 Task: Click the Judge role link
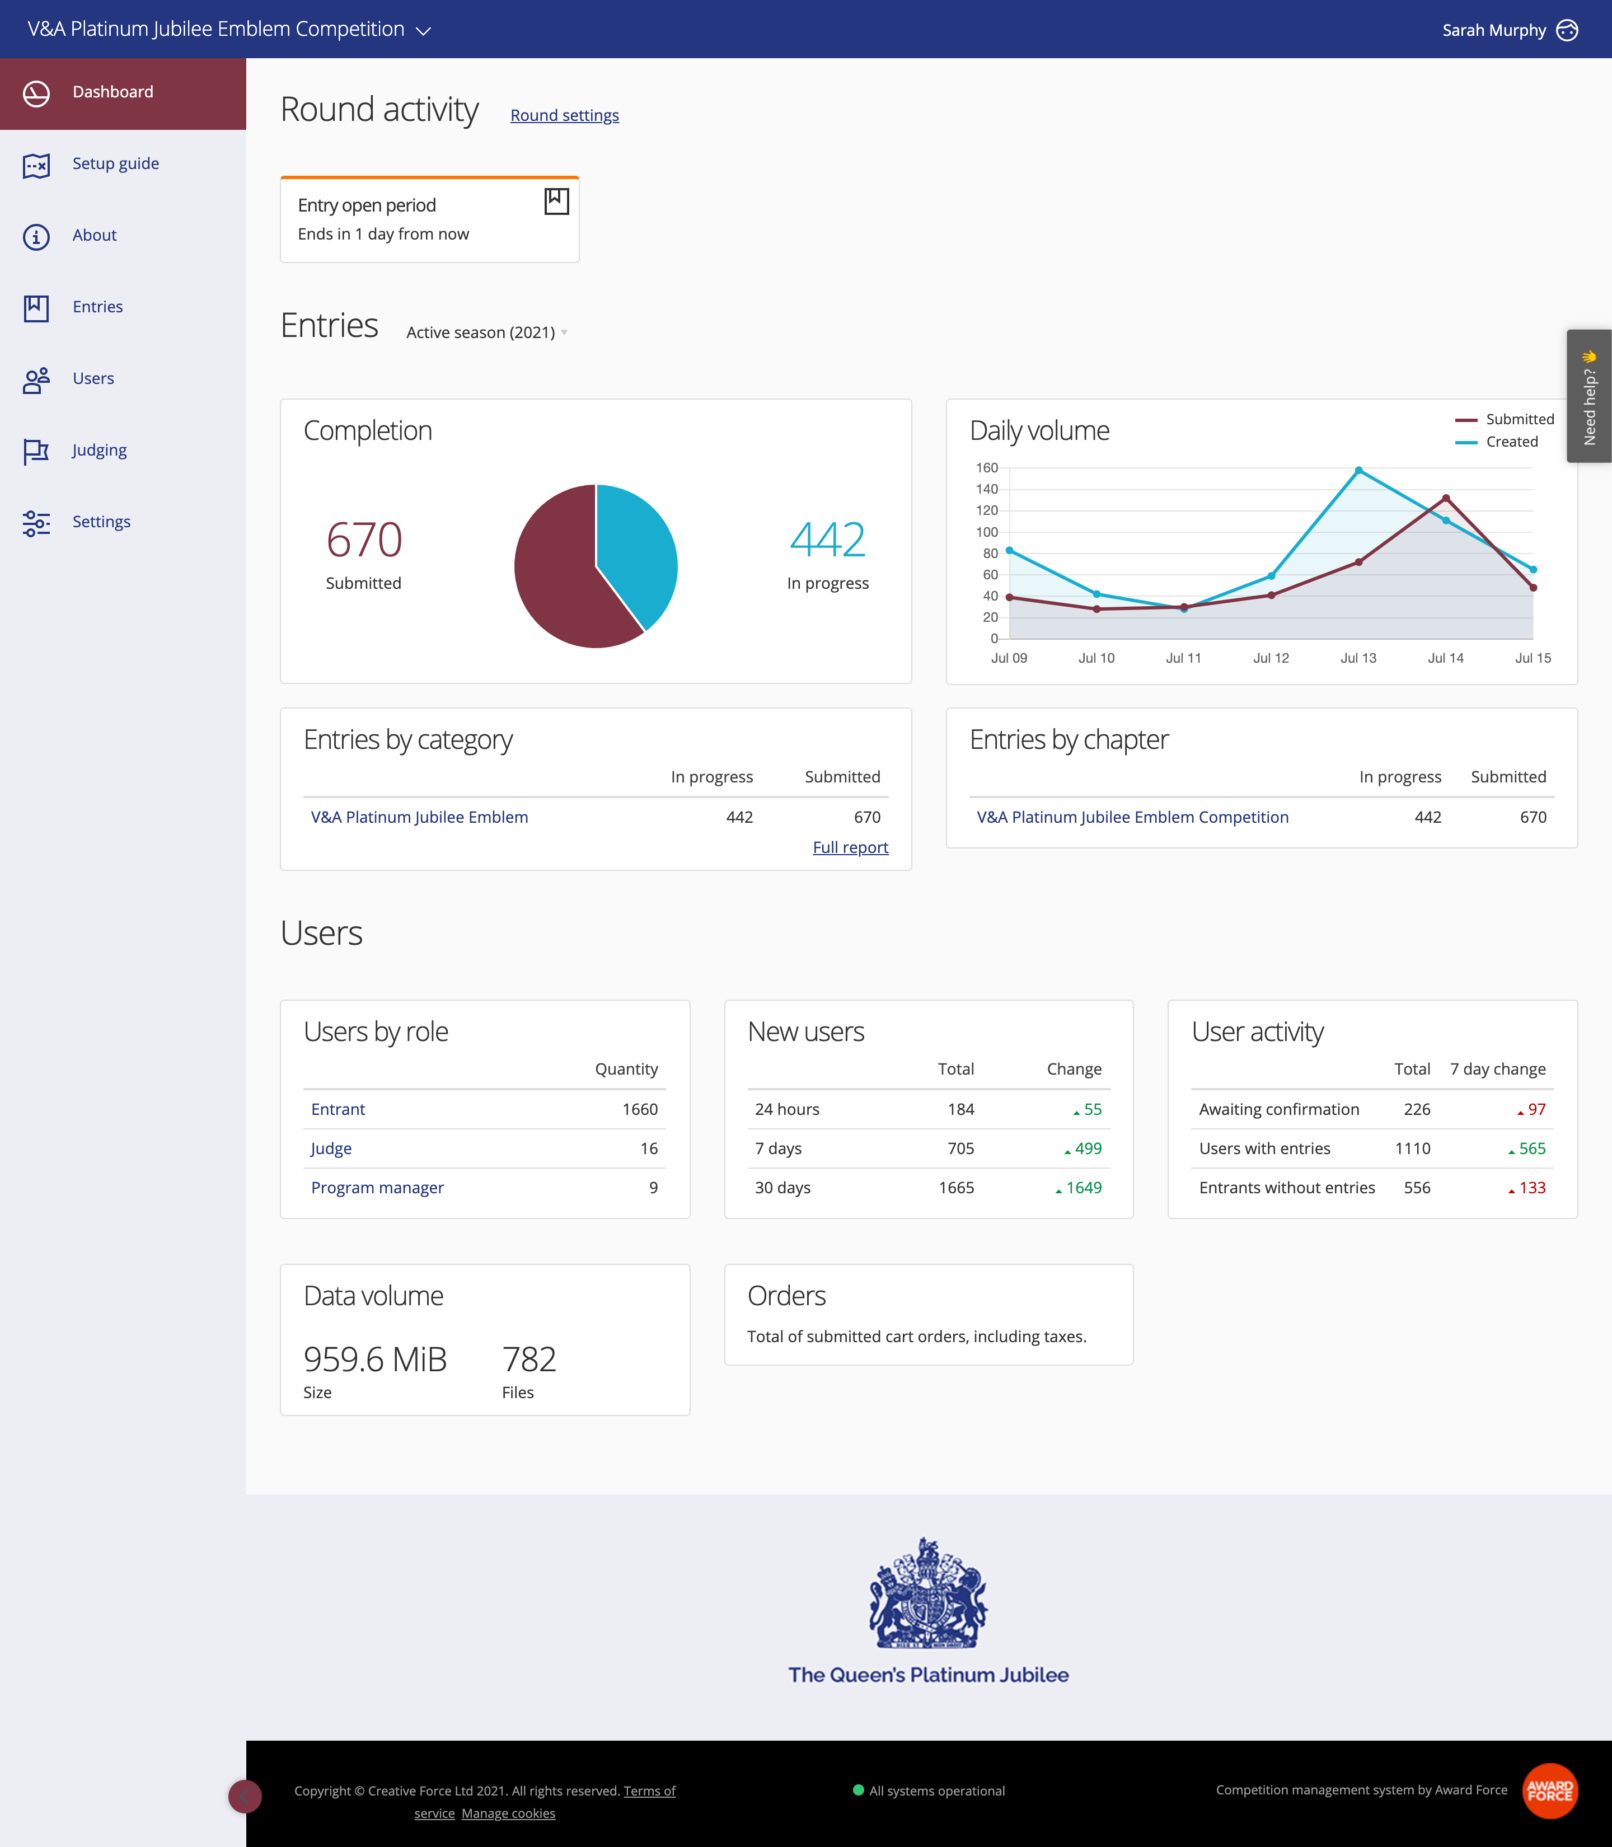point(331,1148)
